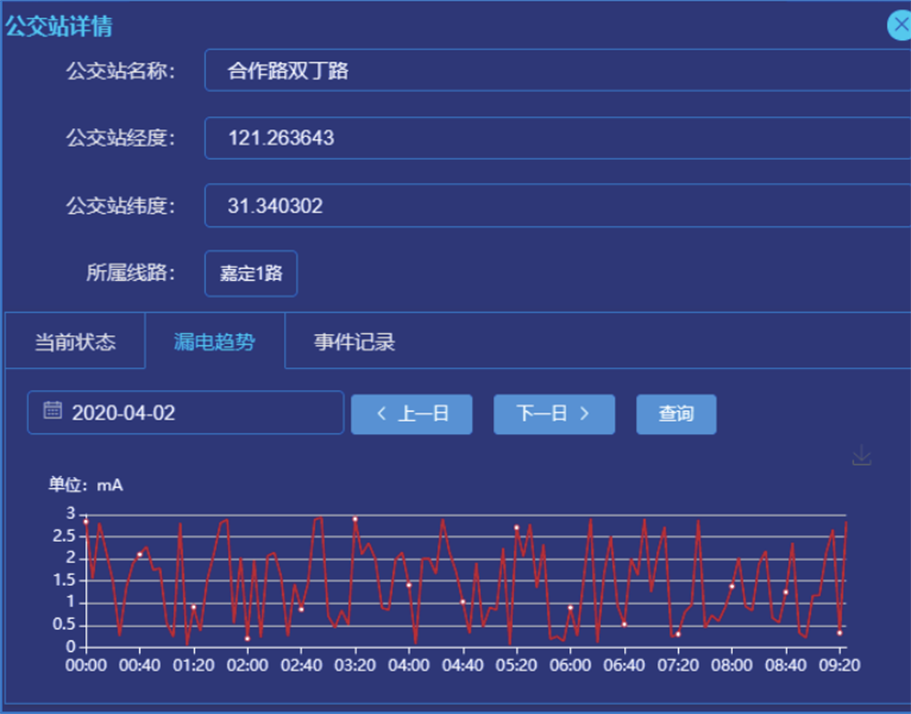Click the chart data point at 07:20
911x714 pixels.
[678, 634]
